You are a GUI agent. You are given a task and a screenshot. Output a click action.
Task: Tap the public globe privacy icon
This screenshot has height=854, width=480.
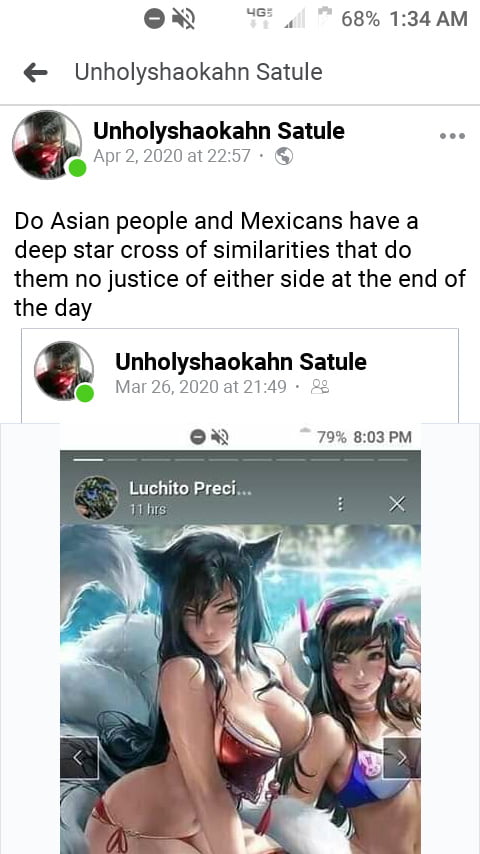point(284,157)
